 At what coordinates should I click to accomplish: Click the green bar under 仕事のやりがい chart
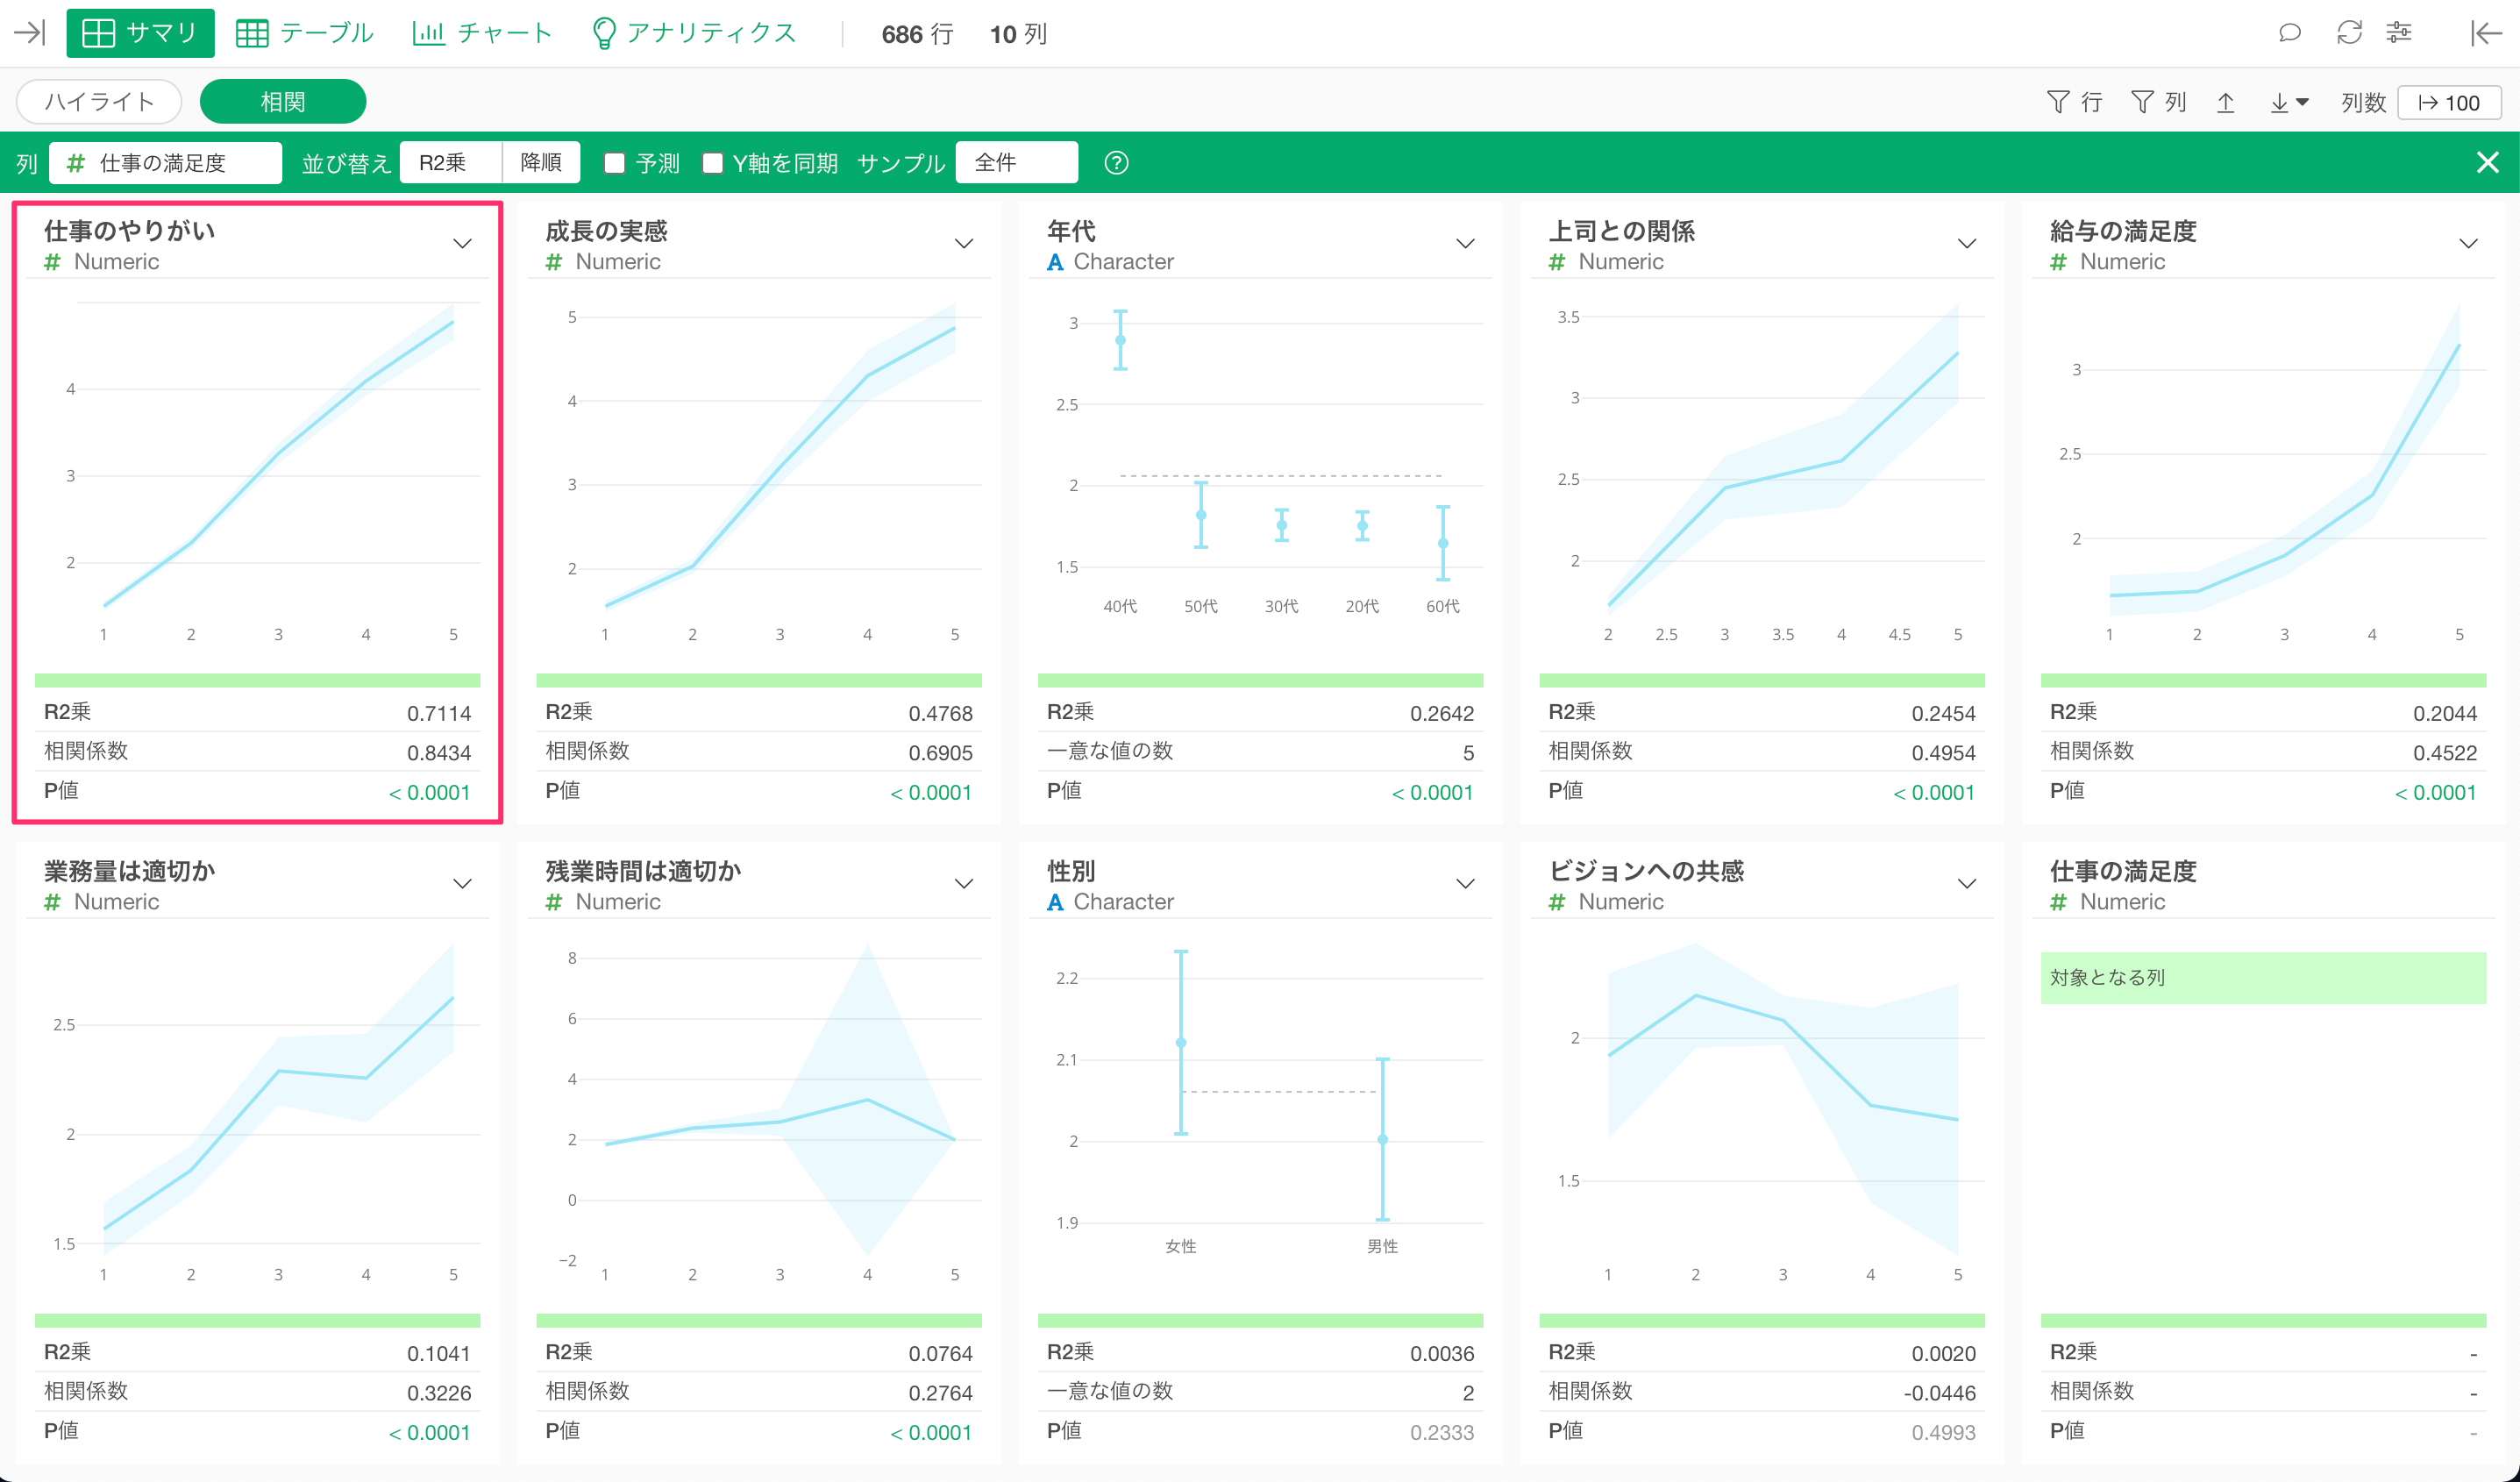coord(258,680)
